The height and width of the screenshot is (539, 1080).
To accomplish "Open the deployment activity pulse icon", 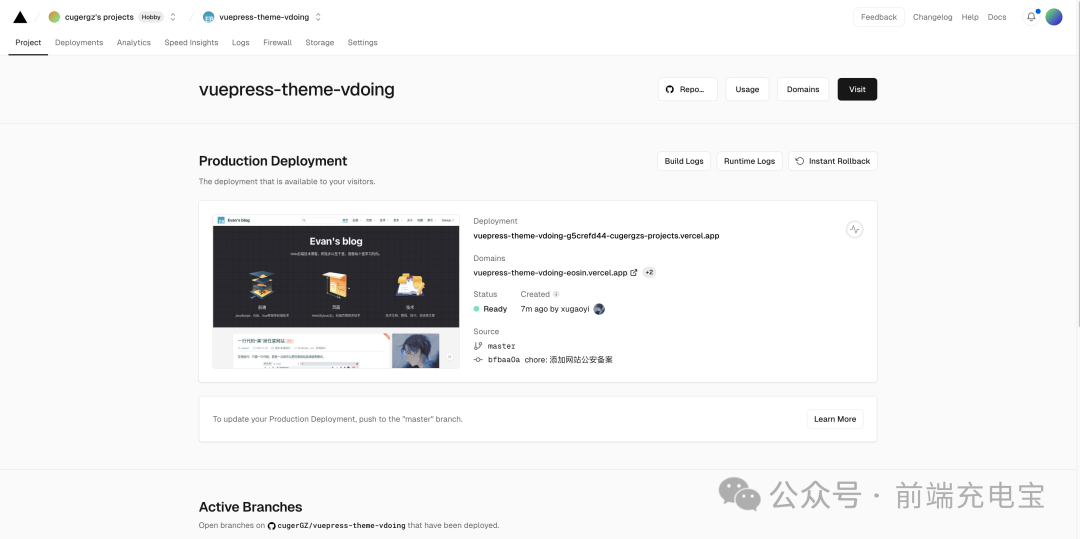I will [854, 229].
